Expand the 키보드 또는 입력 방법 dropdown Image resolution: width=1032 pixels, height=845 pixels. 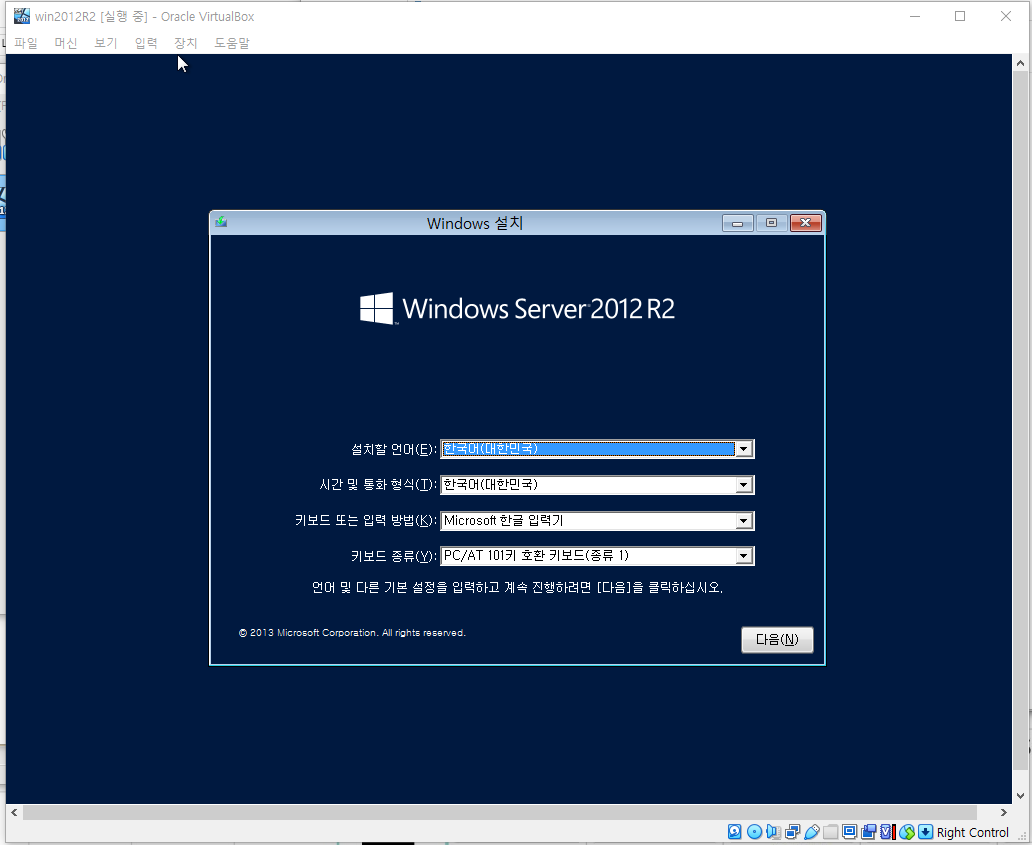pos(743,521)
